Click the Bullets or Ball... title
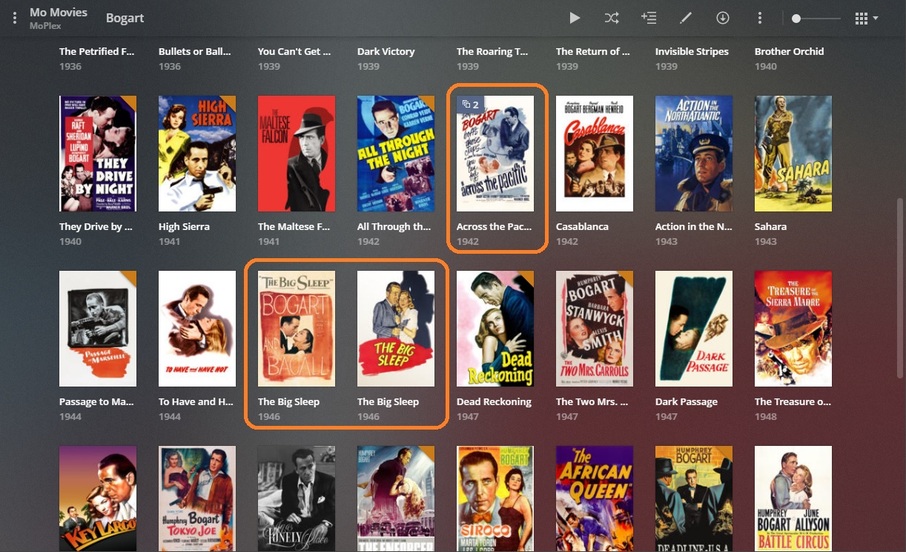906x552 pixels. tap(195, 51)
